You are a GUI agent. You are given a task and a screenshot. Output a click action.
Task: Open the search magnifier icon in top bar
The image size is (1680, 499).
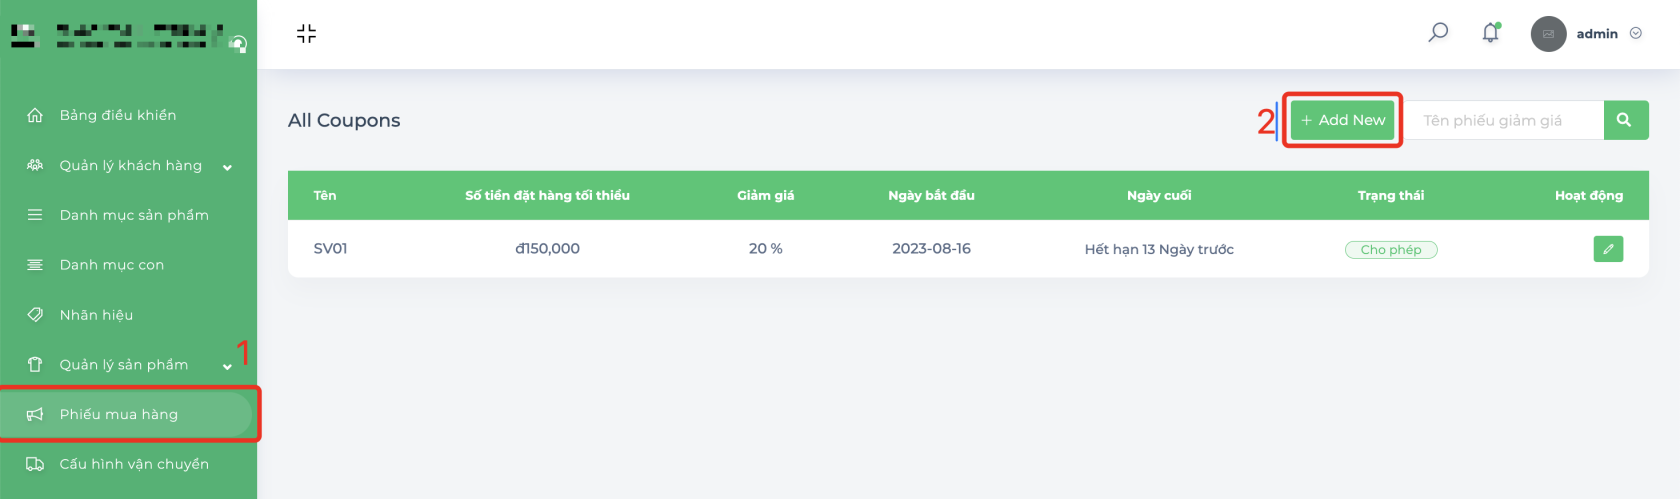click(1438, 33)
